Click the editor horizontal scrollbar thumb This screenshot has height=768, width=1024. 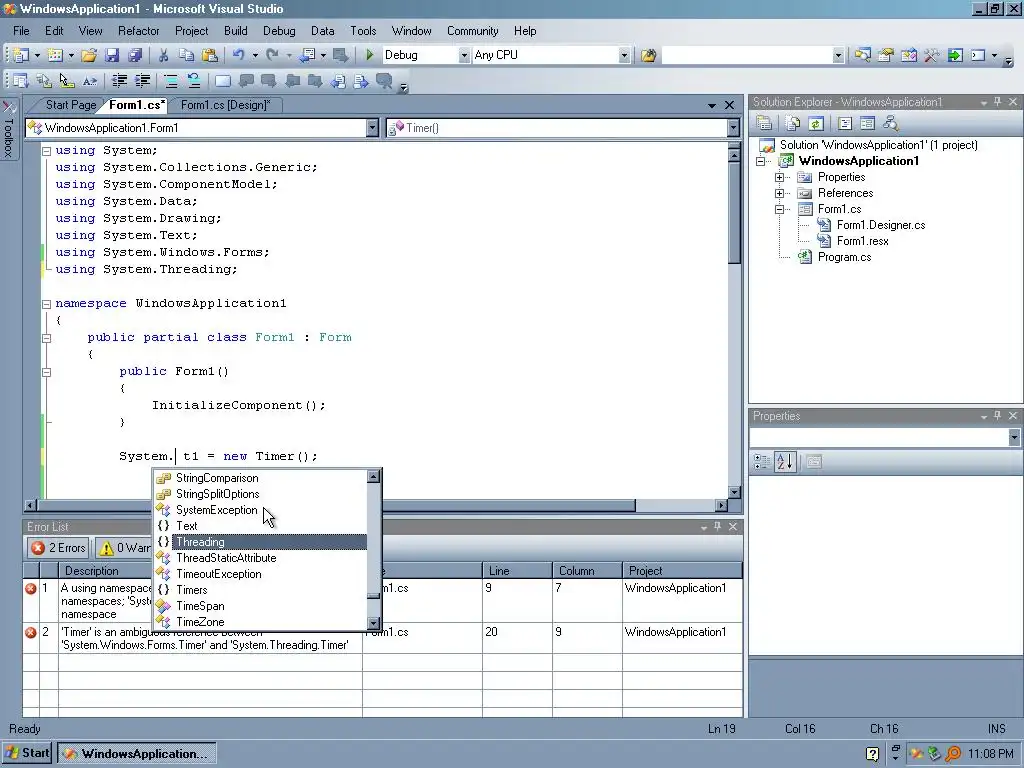click(x=336, y=505)
